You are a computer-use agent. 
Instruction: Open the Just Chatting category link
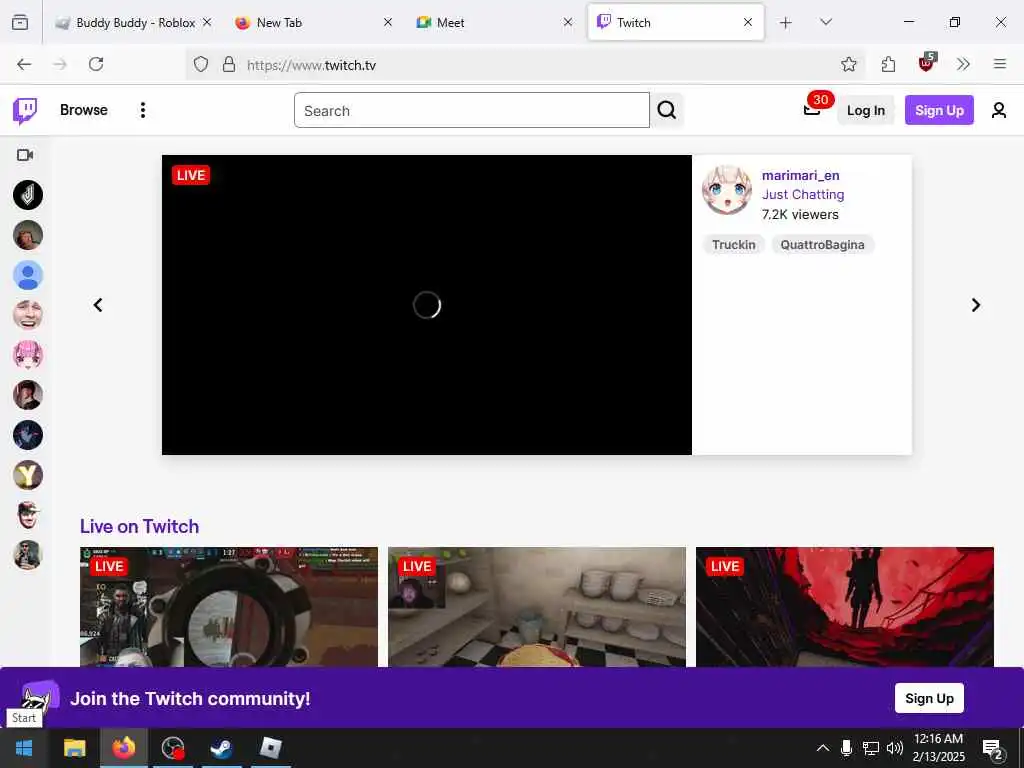[x=803, y=195]
